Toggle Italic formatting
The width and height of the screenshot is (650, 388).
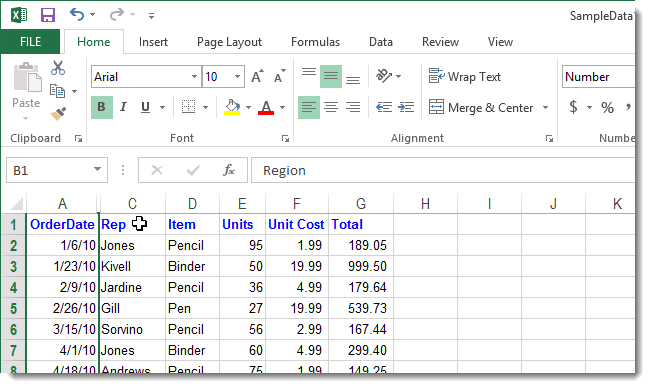tap(123, 107)
